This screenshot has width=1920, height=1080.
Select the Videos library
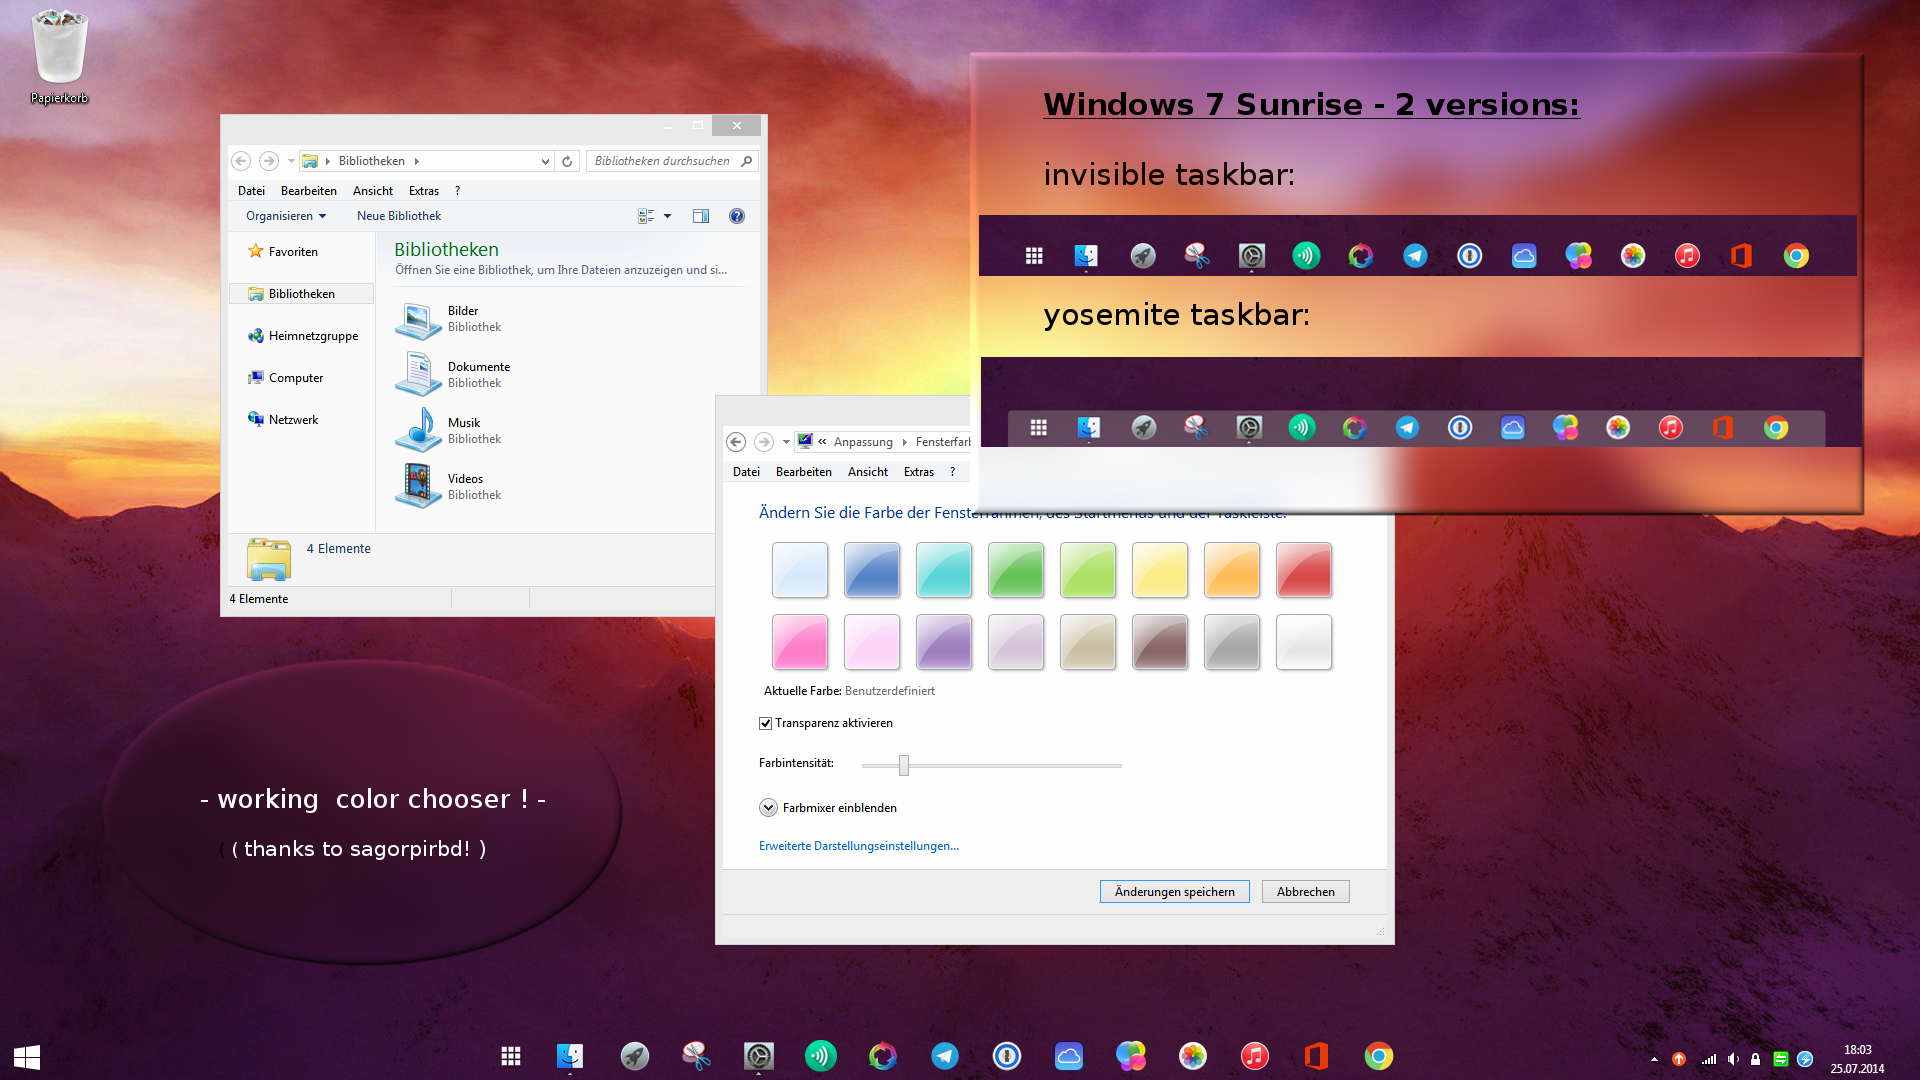[x=450, y=487]
